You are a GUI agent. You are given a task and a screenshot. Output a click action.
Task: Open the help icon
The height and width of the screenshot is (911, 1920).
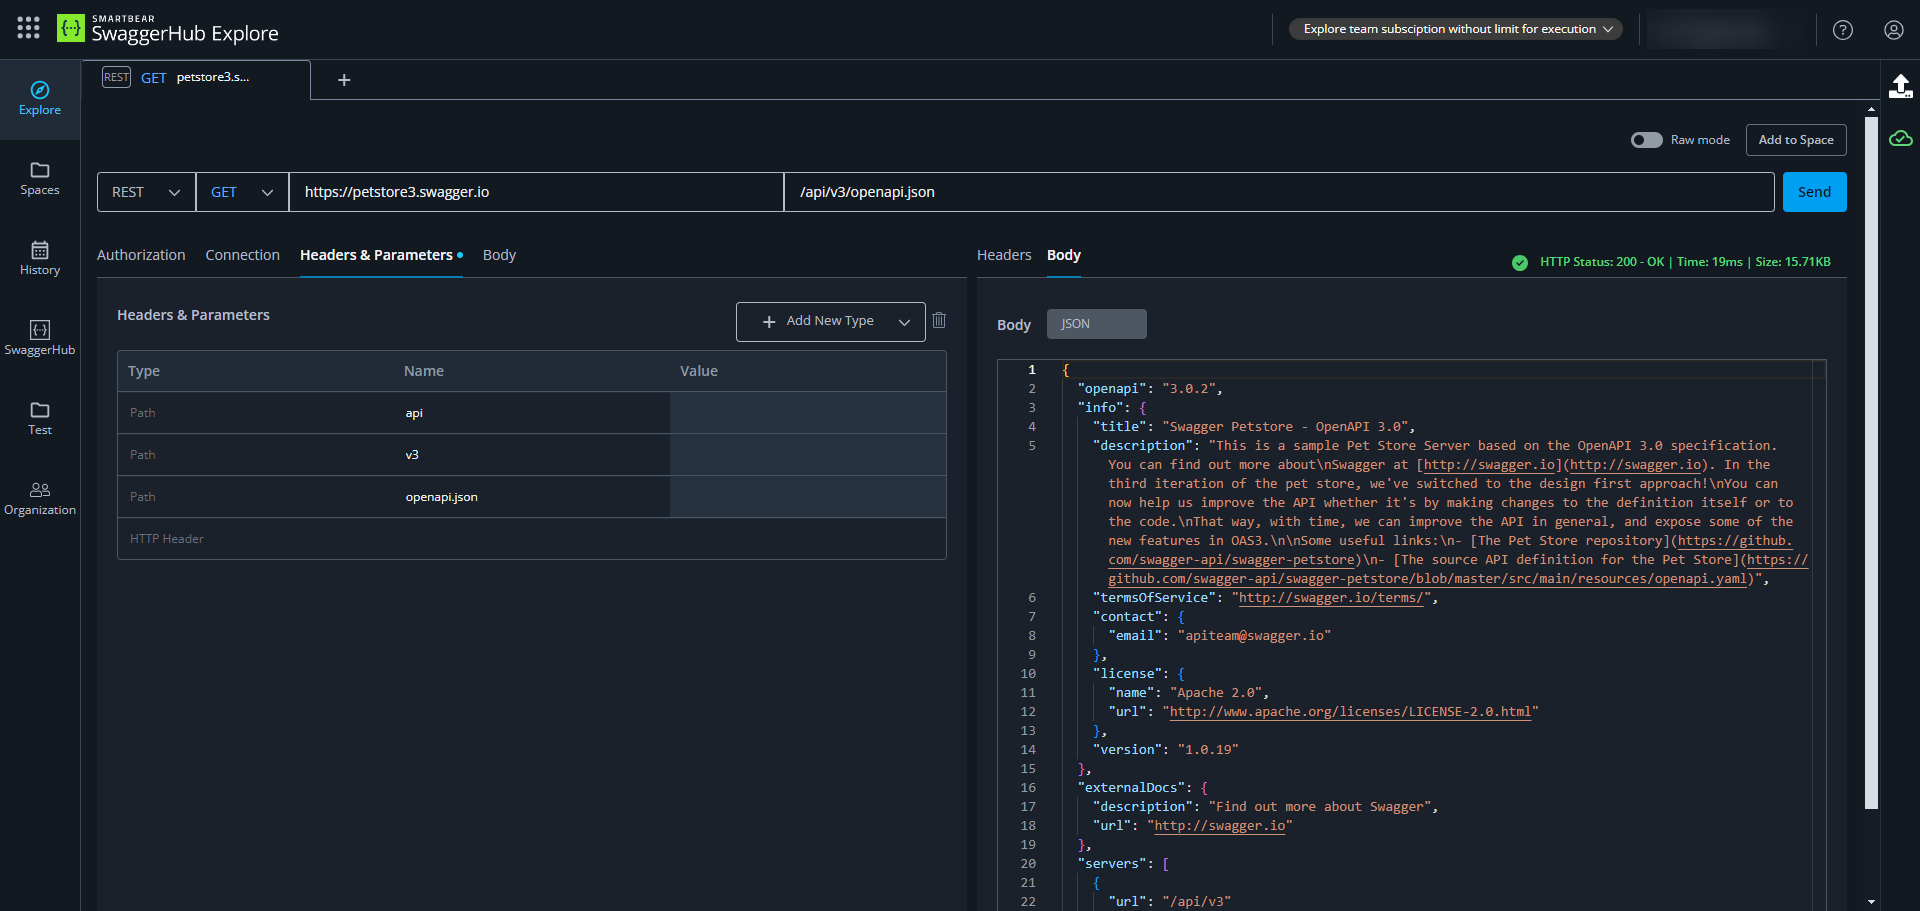pyautogui.click(x=1843, y=30)
